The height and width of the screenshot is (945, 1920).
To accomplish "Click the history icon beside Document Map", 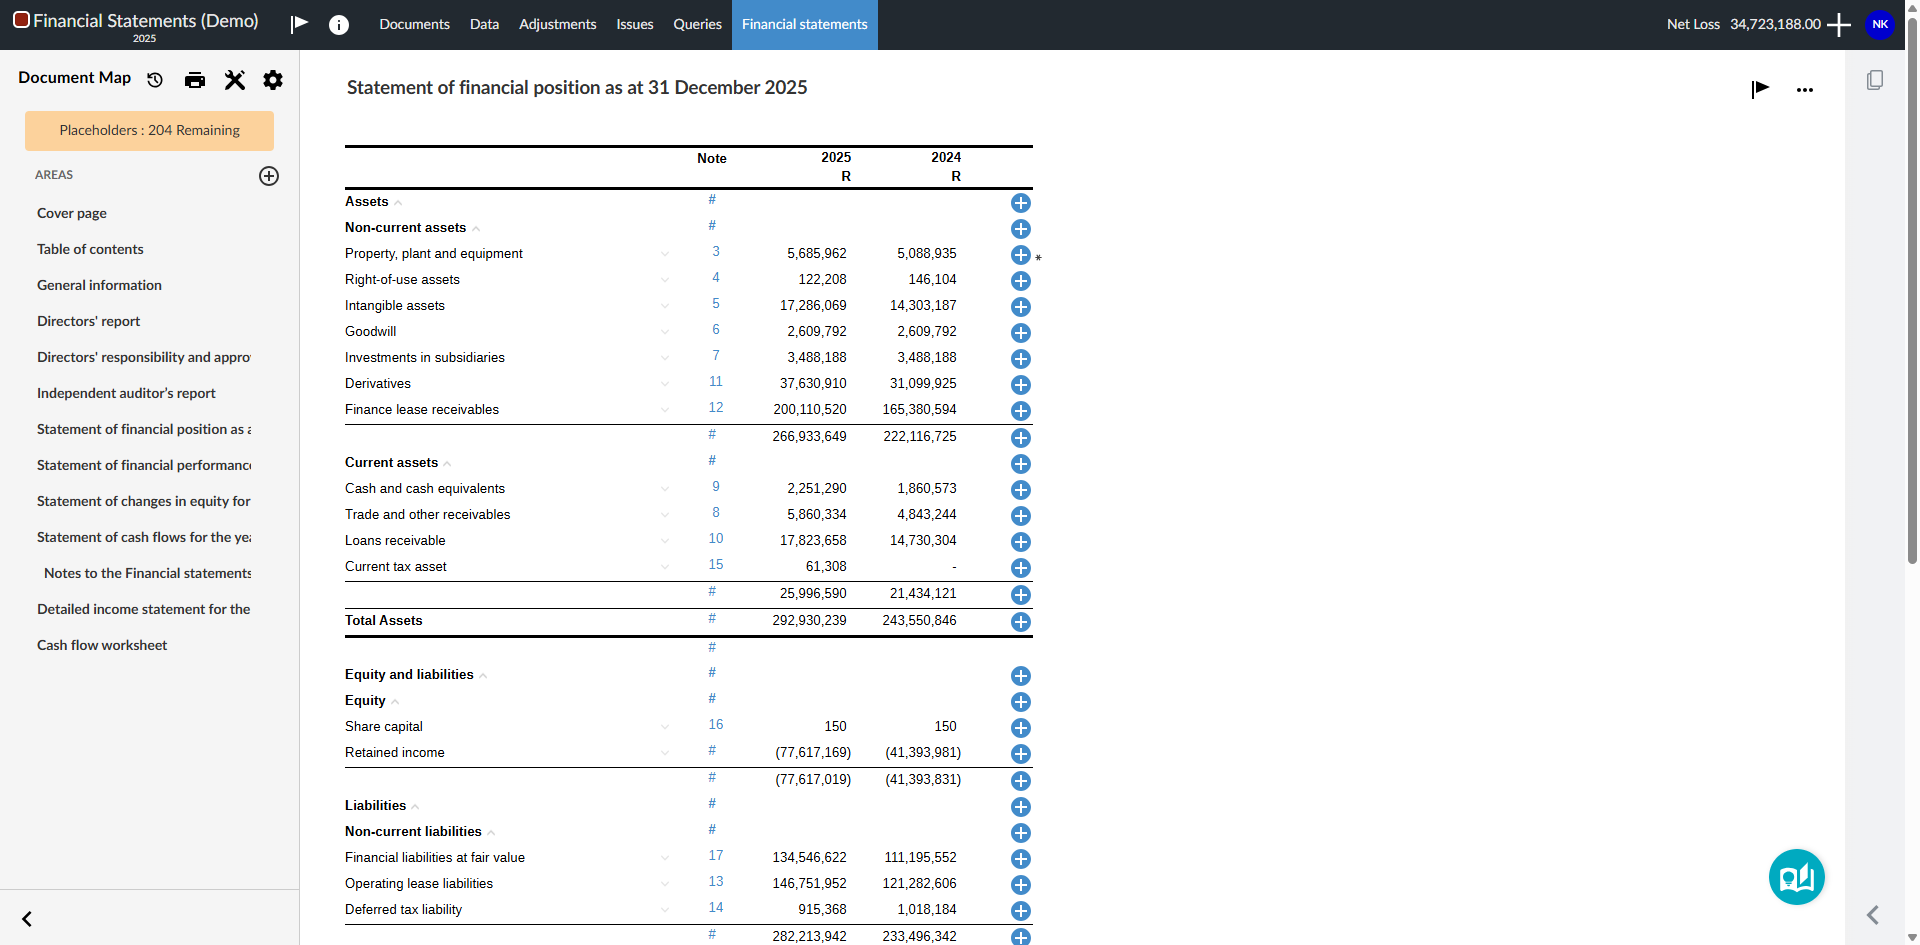I will click(155, 80).
